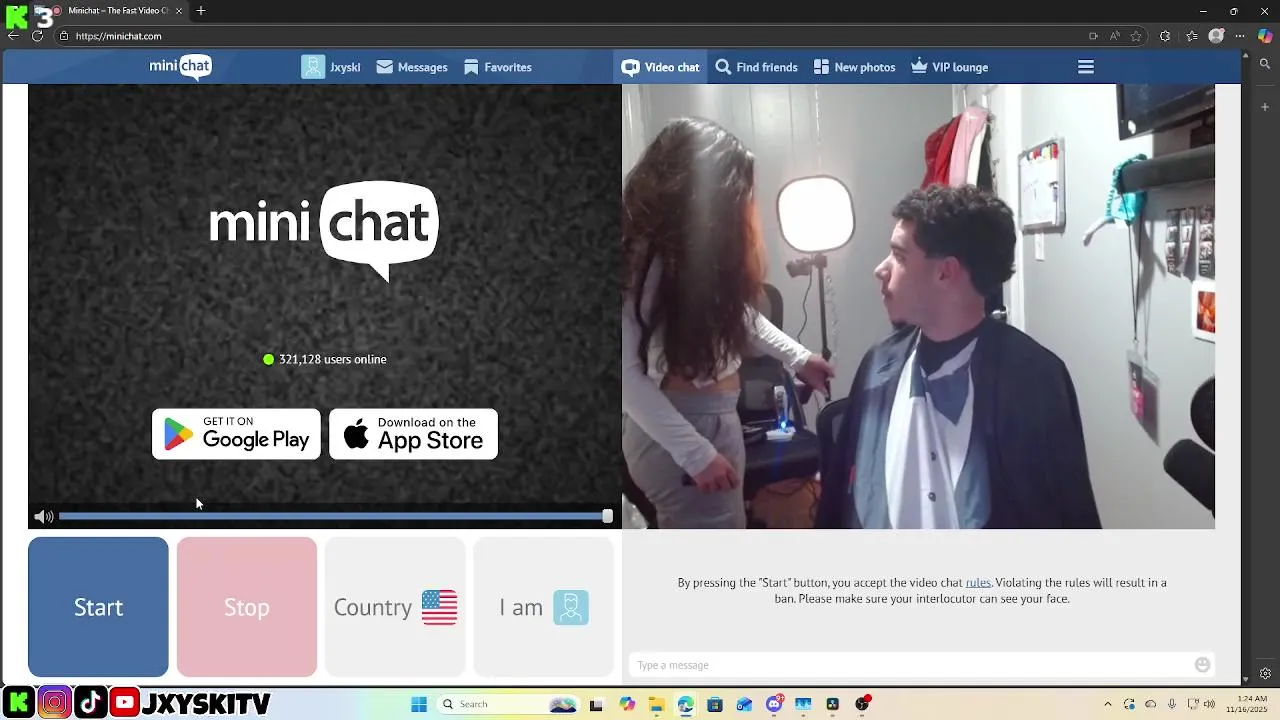Click the Download on the App Store badge

pos(413,434)
